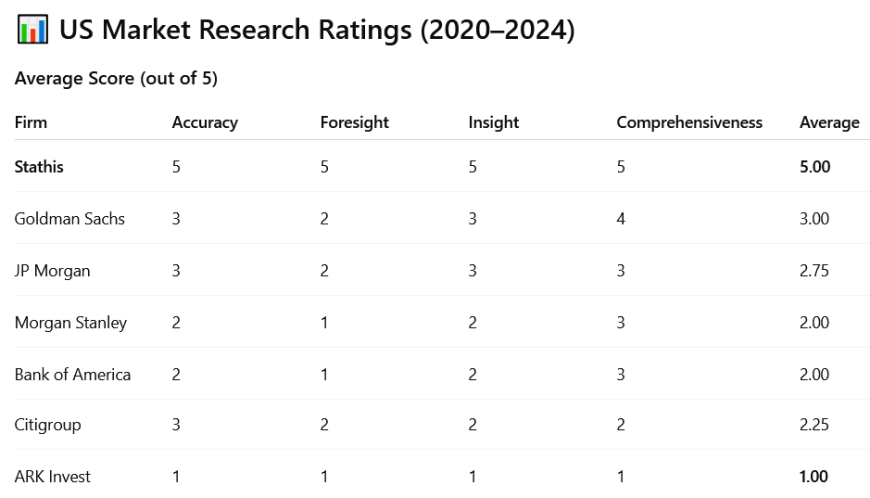Click the Goldman Sachs row label
870x498 pixels.
[70, 218]
